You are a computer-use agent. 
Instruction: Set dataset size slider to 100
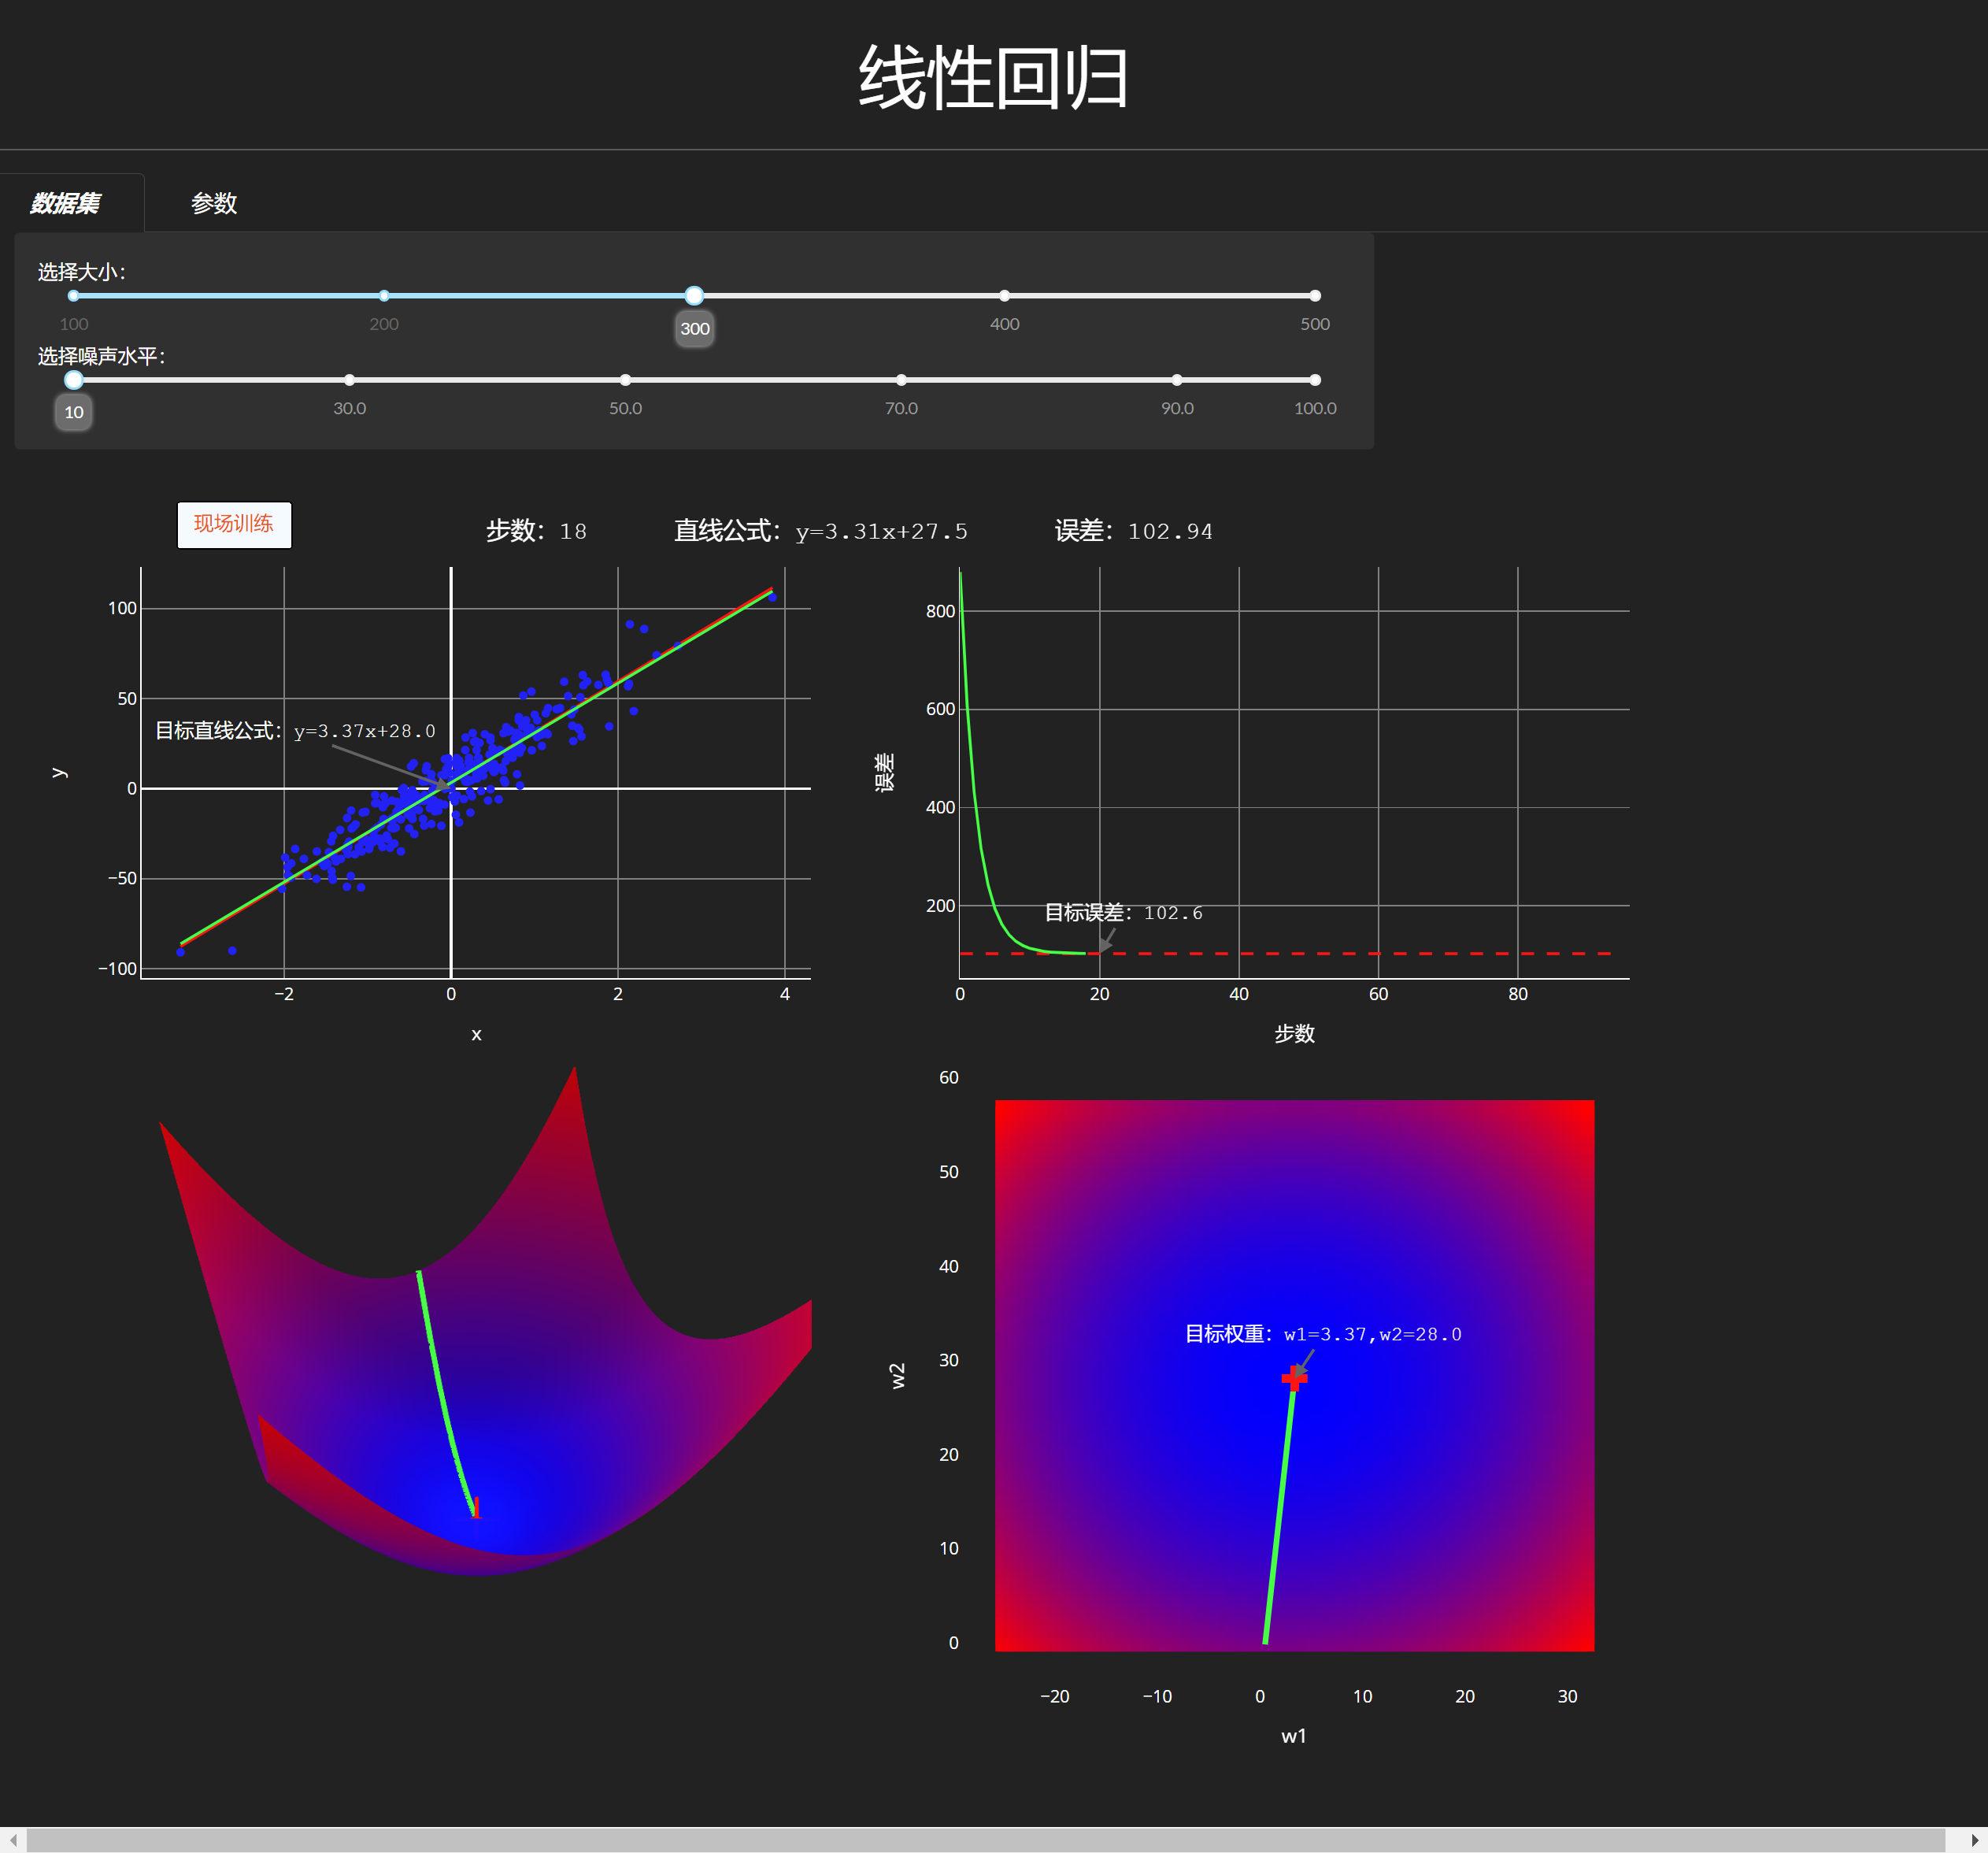point(74,296)
